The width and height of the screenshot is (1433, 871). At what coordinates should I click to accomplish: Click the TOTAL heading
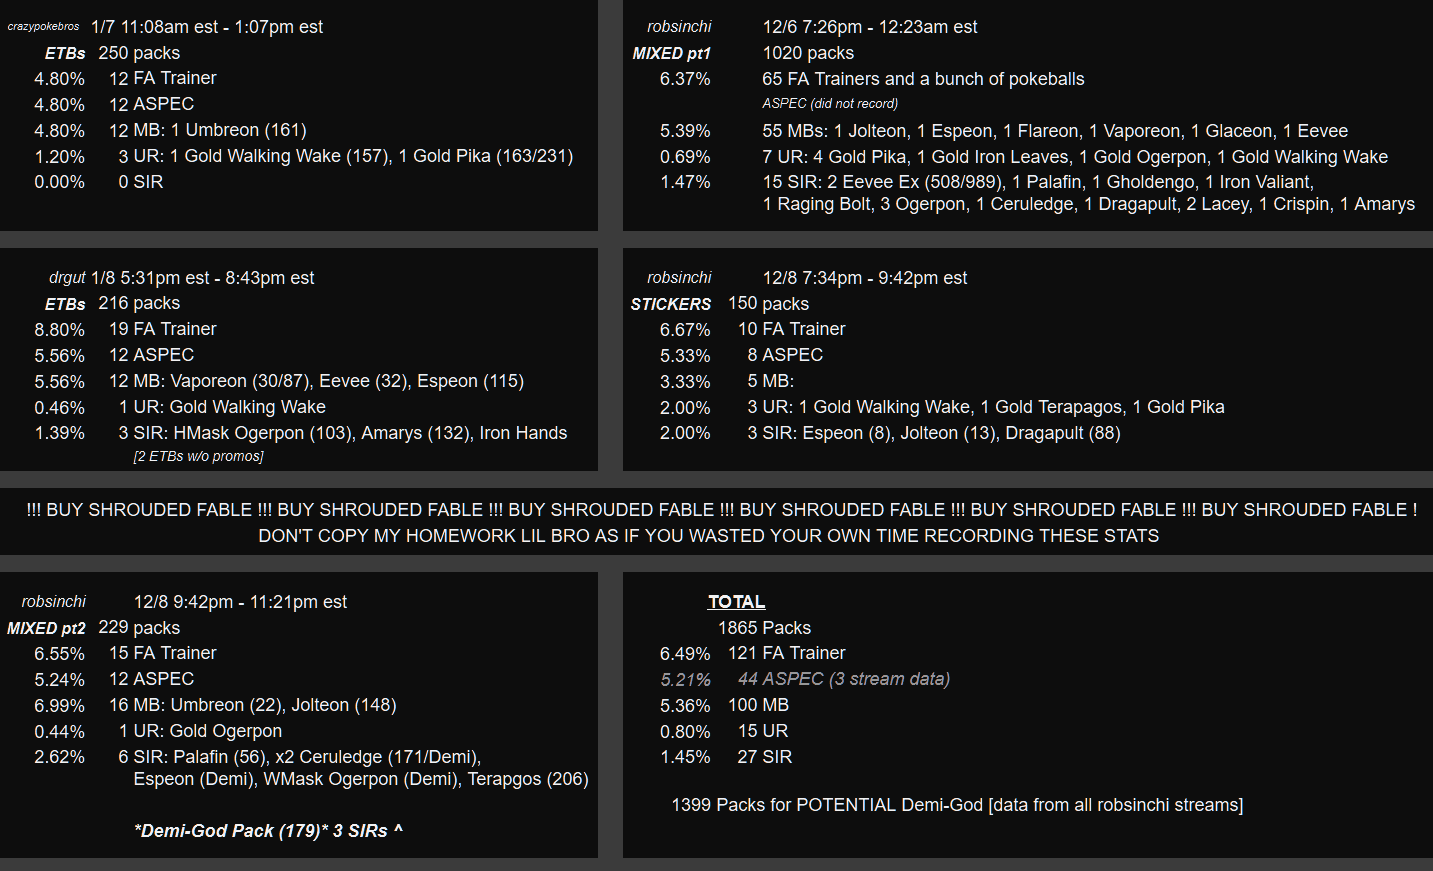click(736, 602)
